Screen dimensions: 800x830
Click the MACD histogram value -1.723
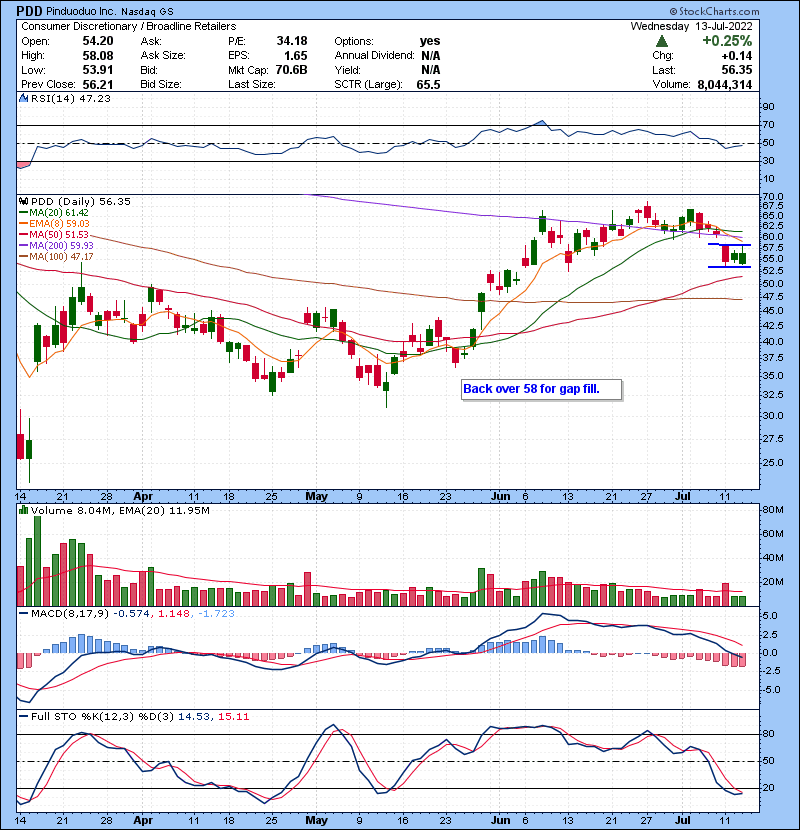[216, 614]
